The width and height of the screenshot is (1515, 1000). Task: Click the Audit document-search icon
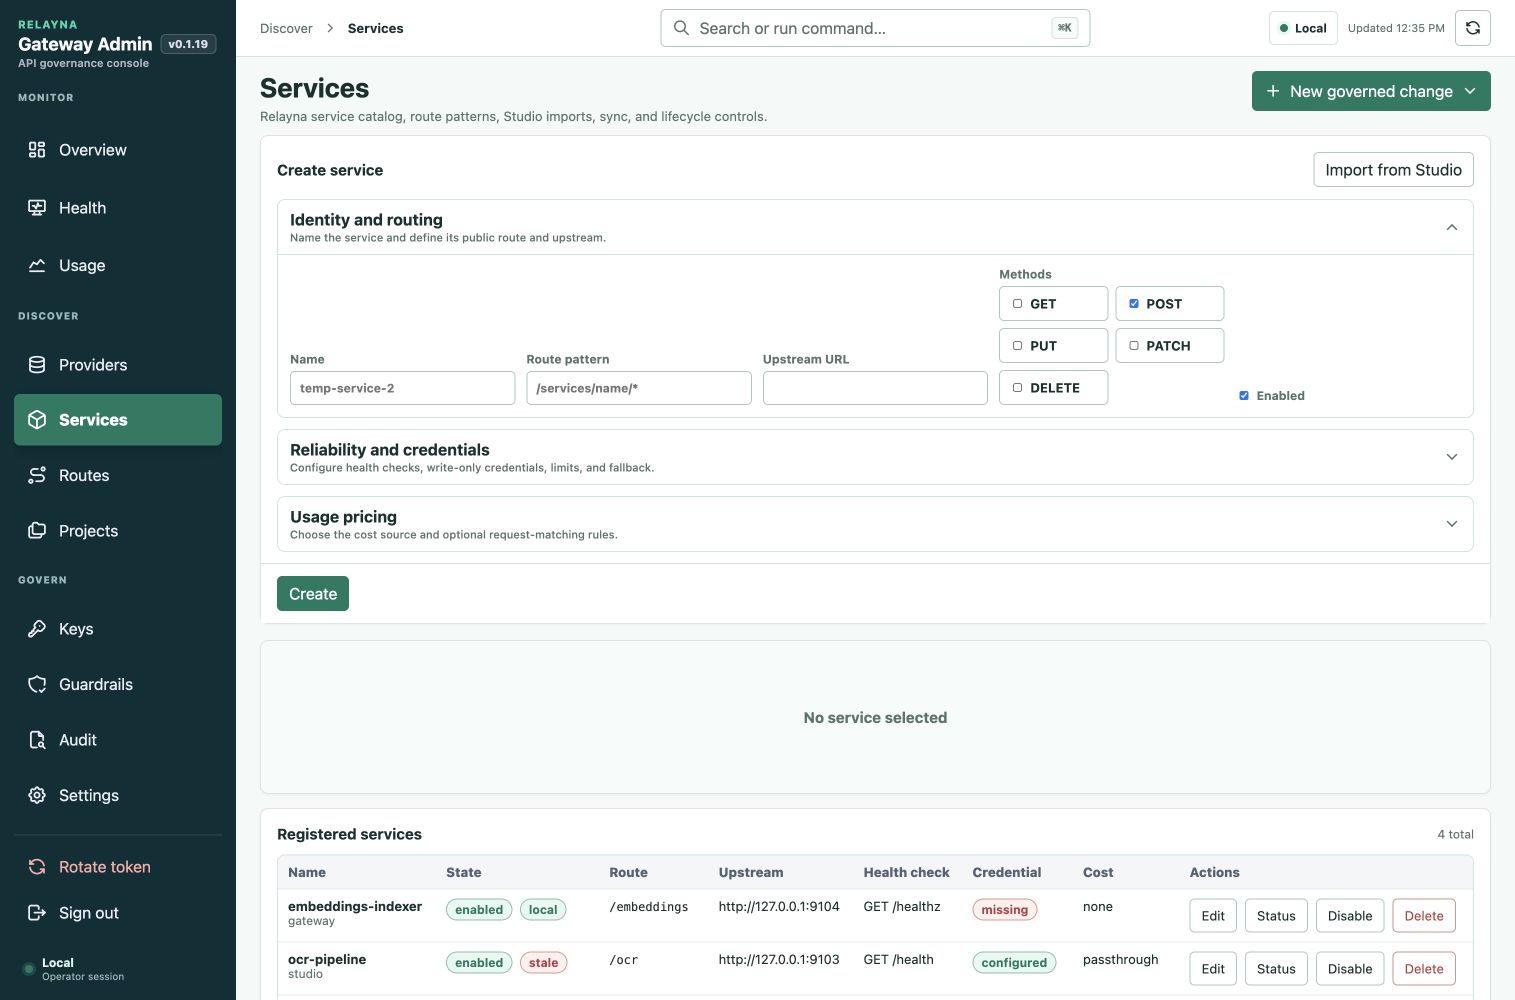(x=37, y=740)
